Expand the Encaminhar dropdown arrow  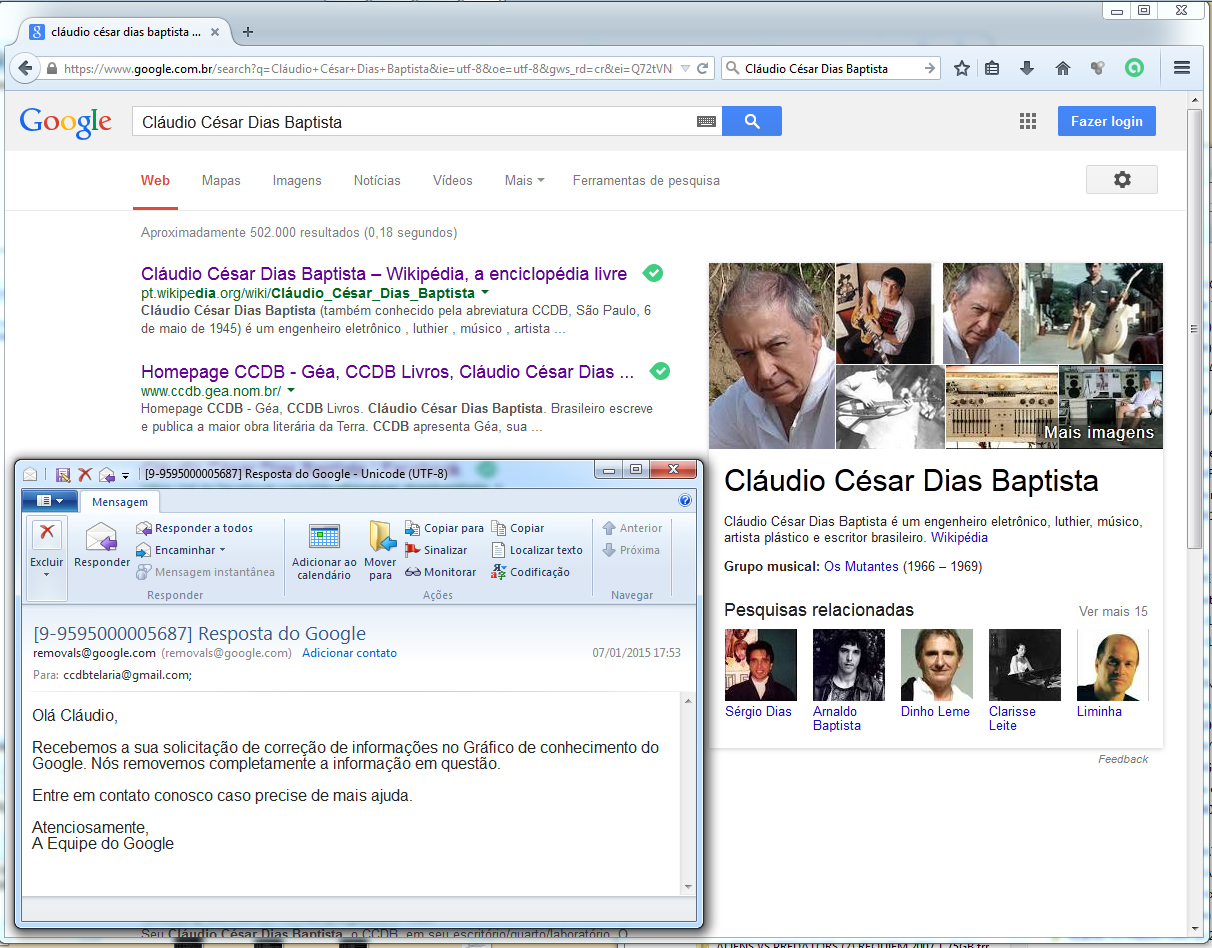click(x=222, y=550)
